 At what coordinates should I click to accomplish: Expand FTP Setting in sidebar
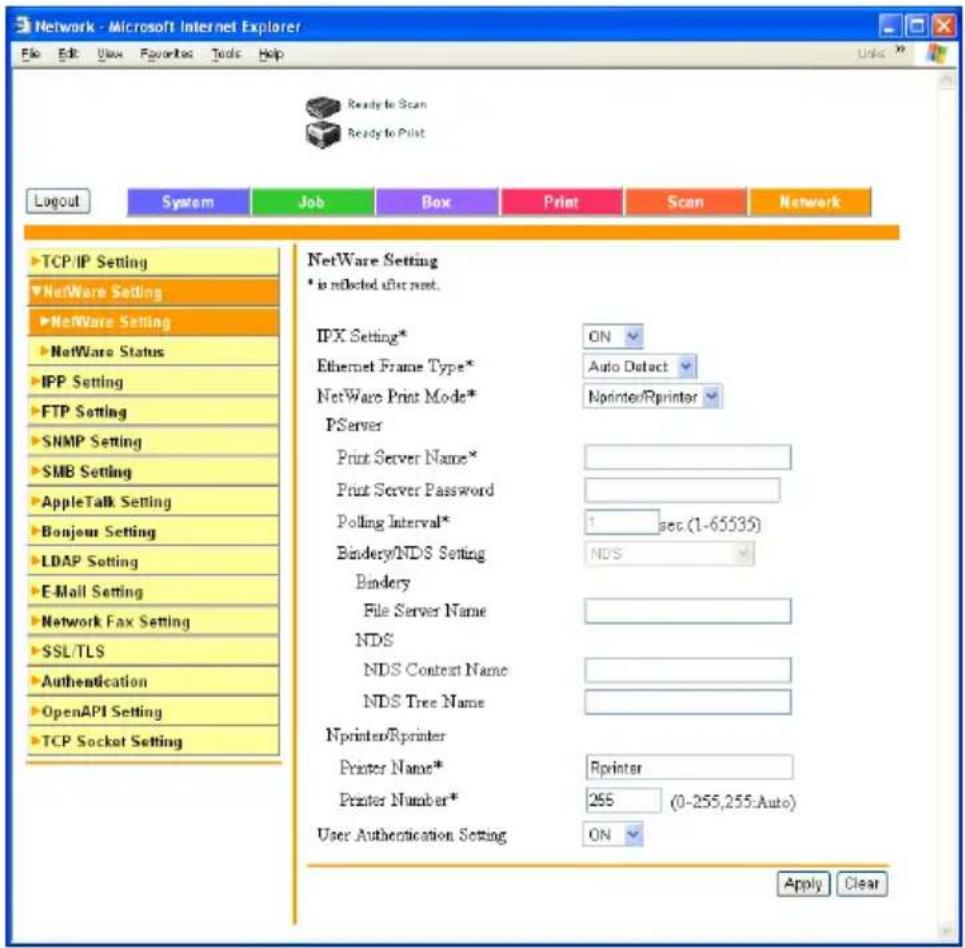pyautogui.click(x=153, y=411)
